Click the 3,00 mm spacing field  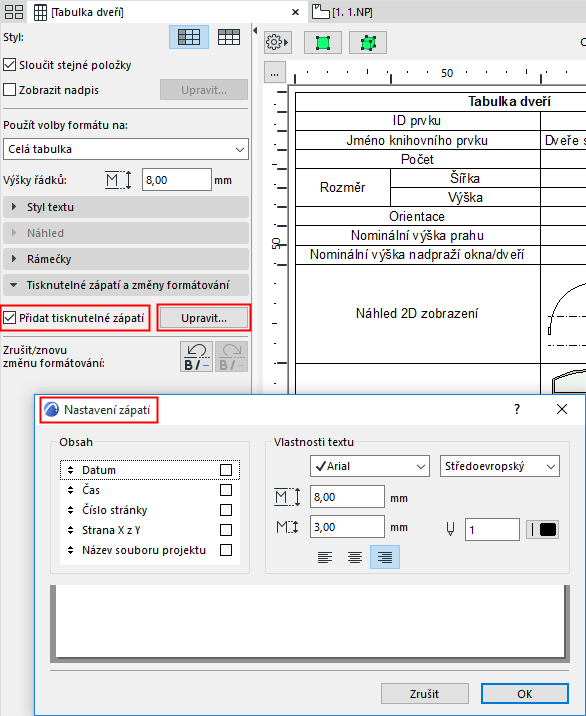(x=347, y=527)
